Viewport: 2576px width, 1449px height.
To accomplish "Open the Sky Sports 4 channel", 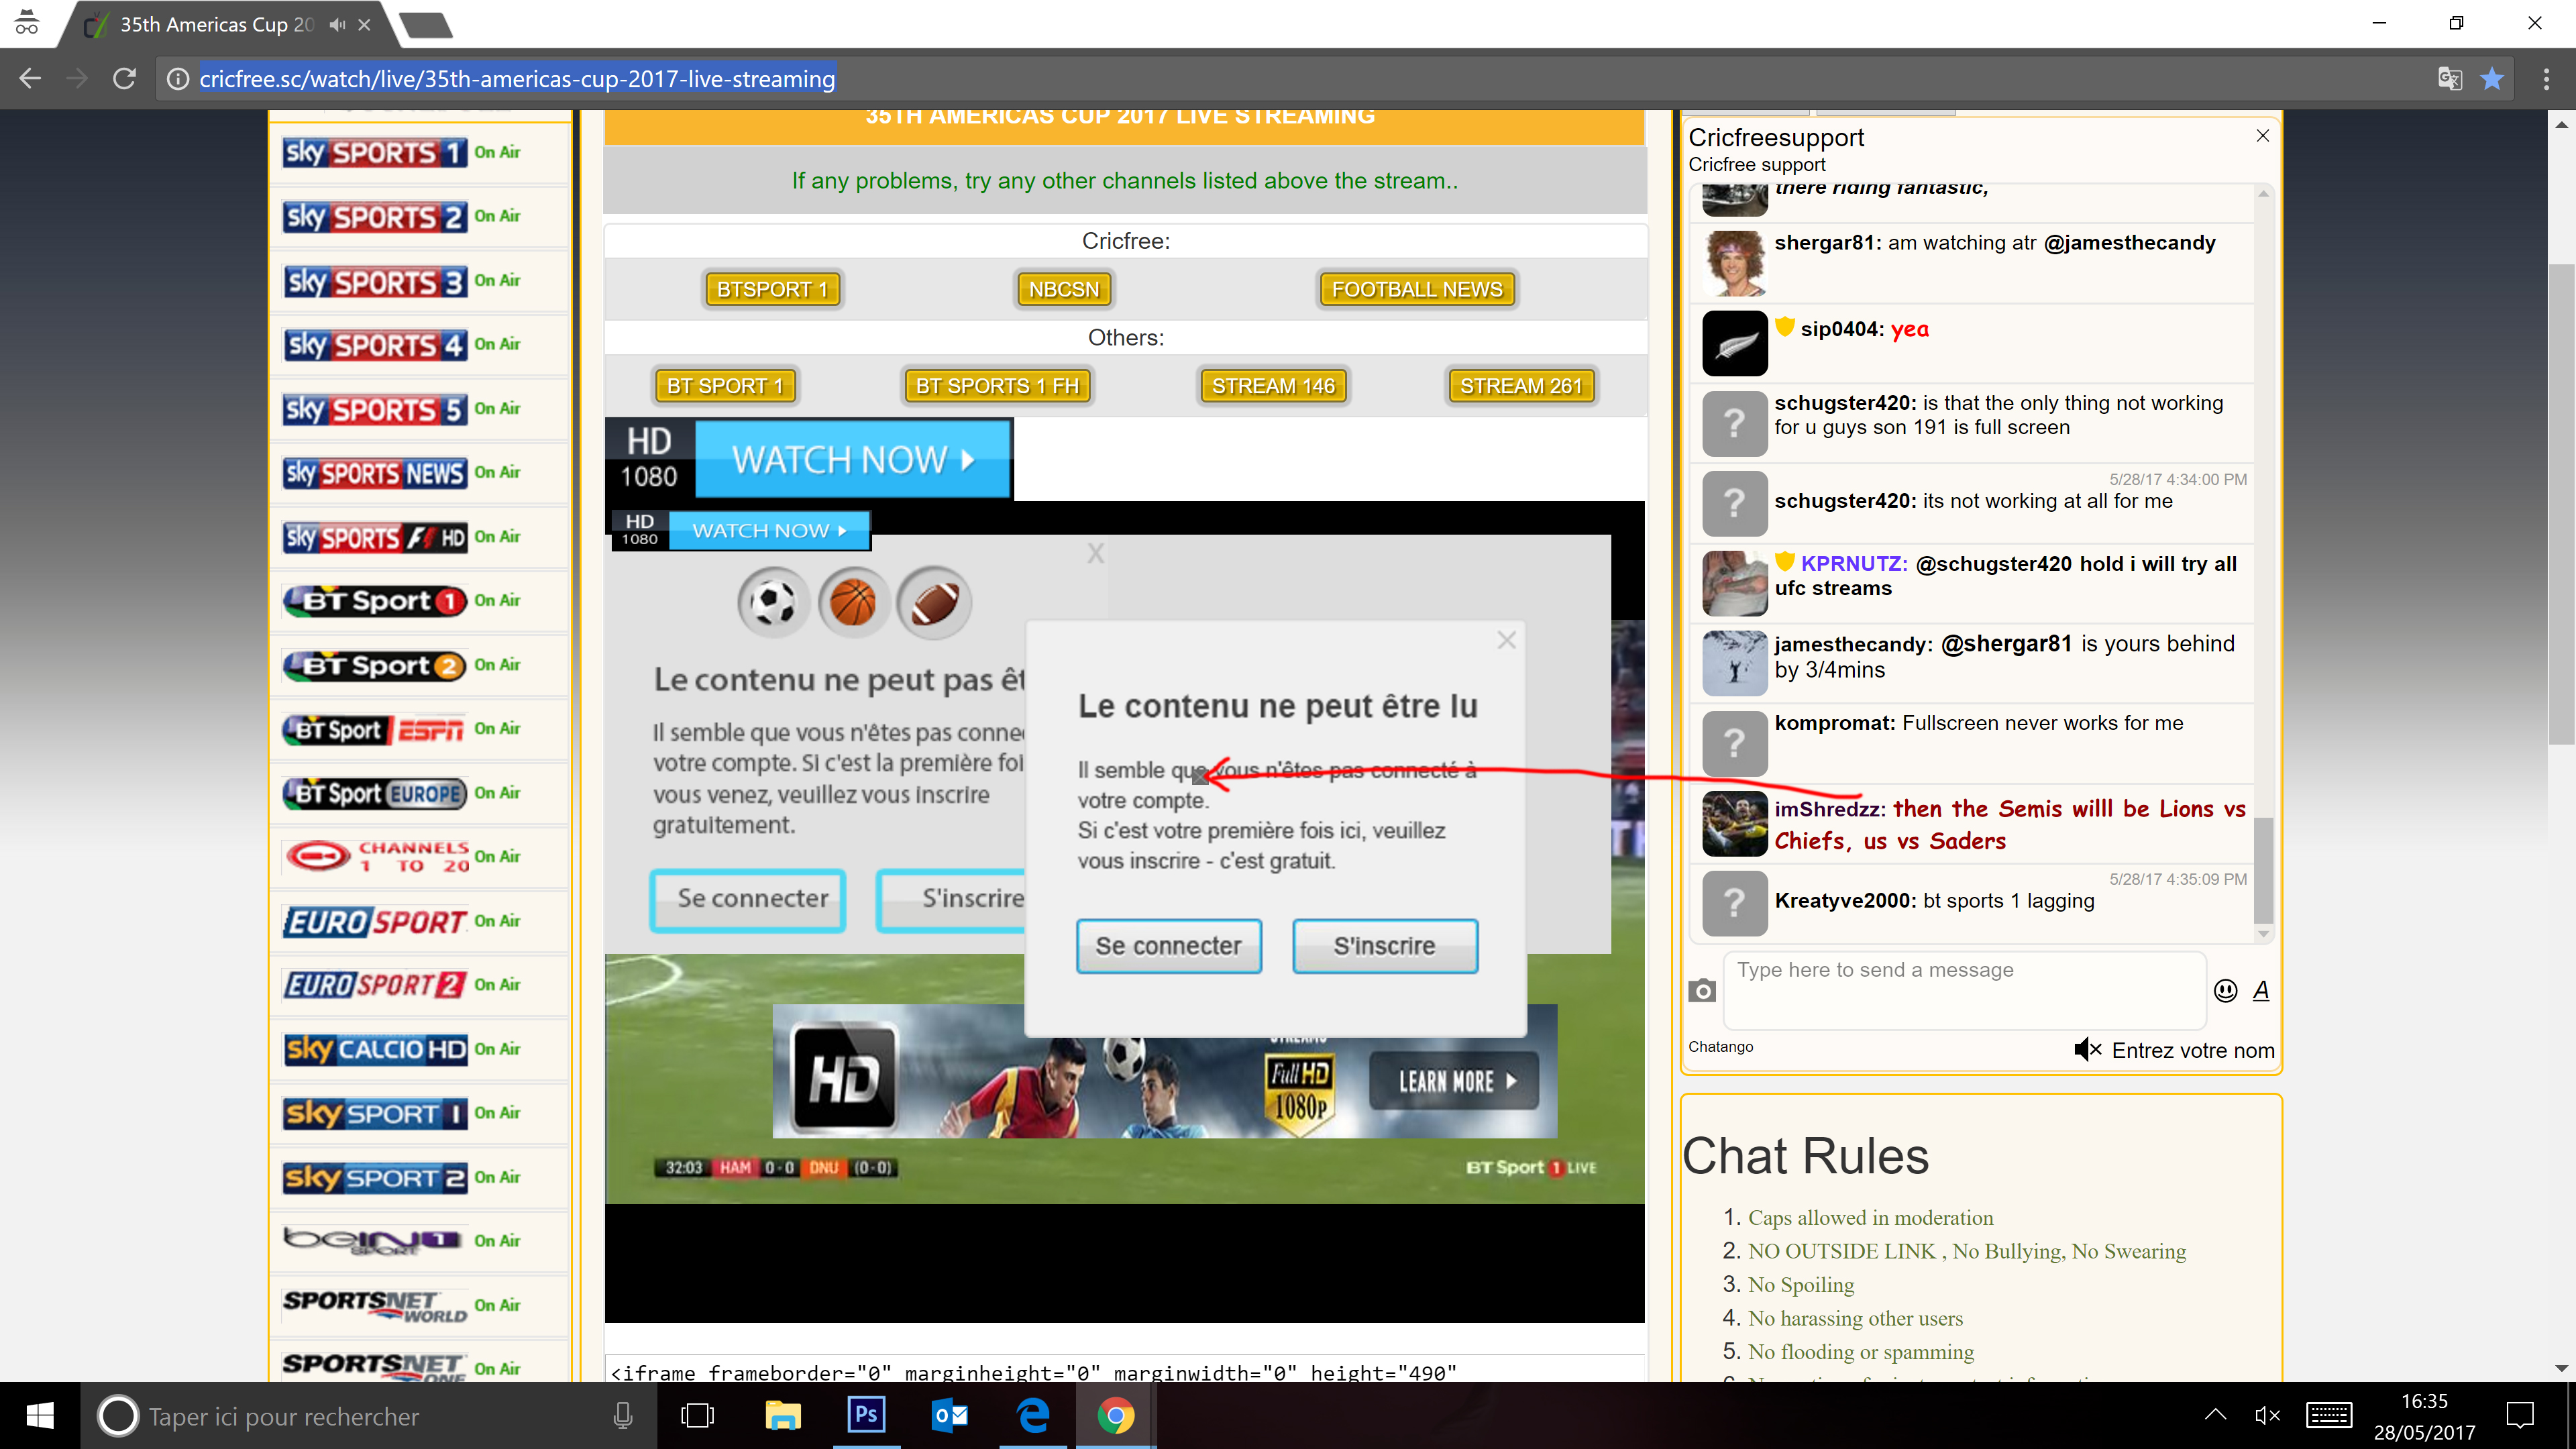I will pyautogui.click(x=375, y=345).
